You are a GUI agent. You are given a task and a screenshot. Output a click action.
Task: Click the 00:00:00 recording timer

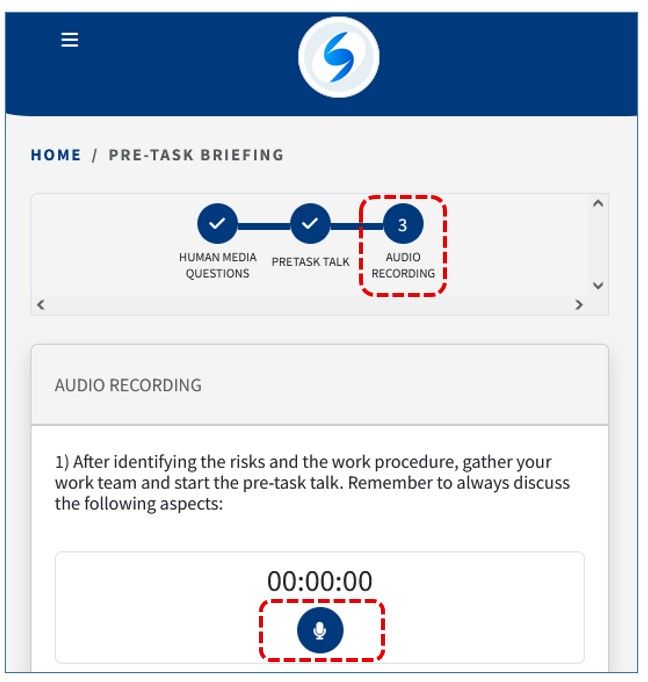320,581
